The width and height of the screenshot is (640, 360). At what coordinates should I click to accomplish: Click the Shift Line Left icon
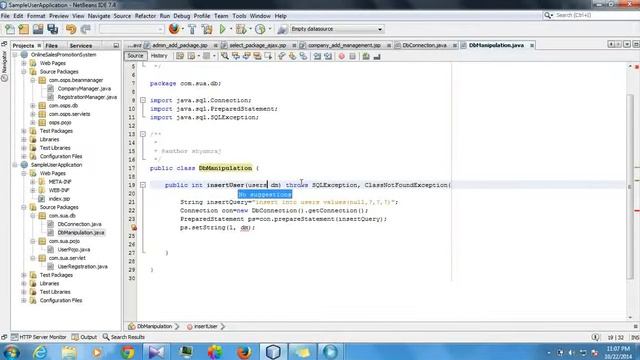(x=317, y=56)
